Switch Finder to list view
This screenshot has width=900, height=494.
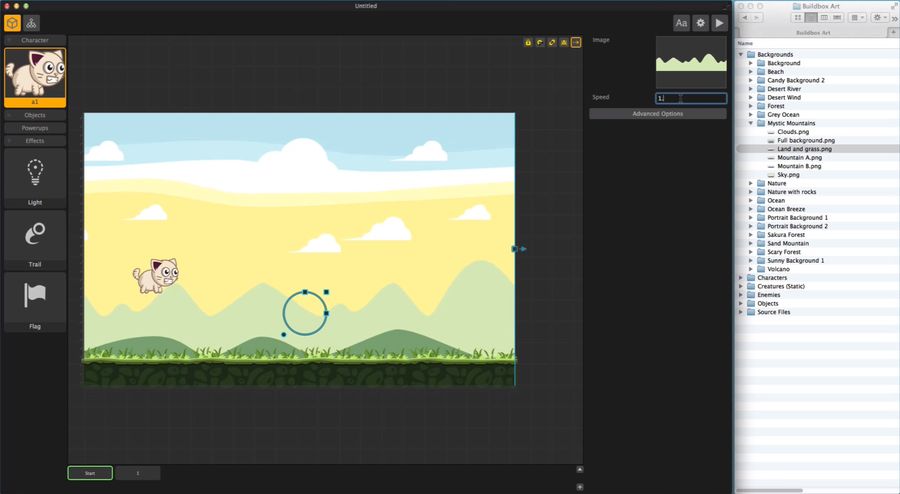(x=810, y=18)
